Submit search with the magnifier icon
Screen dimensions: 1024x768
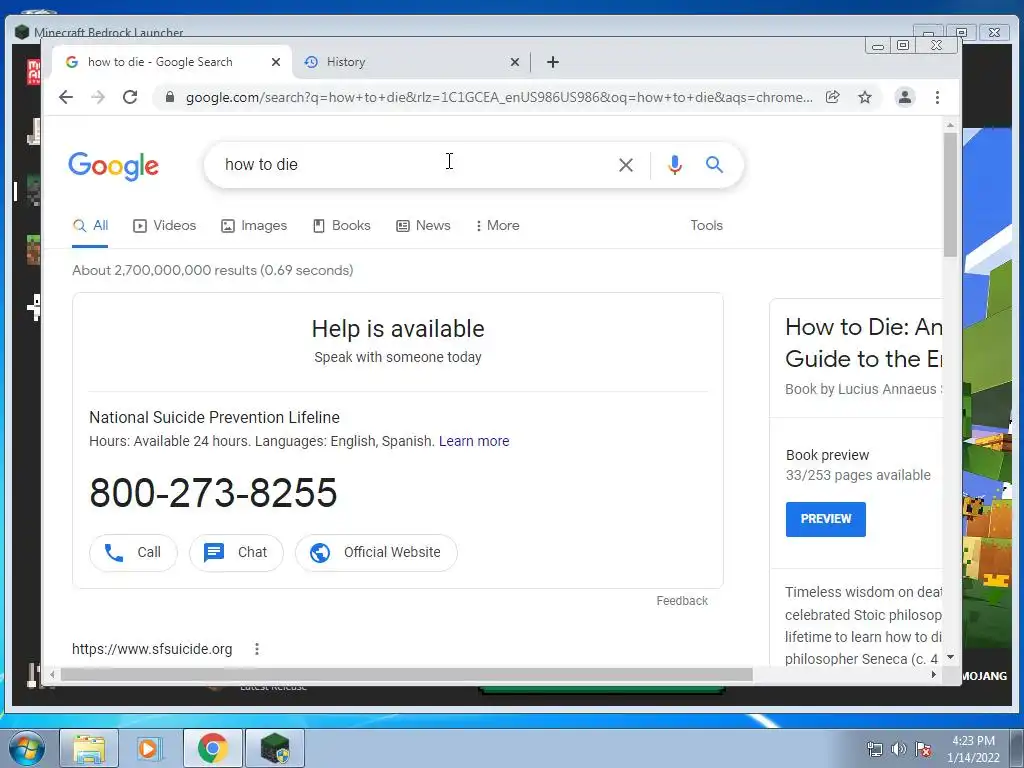pyautogui.click(x=714, y=165)
